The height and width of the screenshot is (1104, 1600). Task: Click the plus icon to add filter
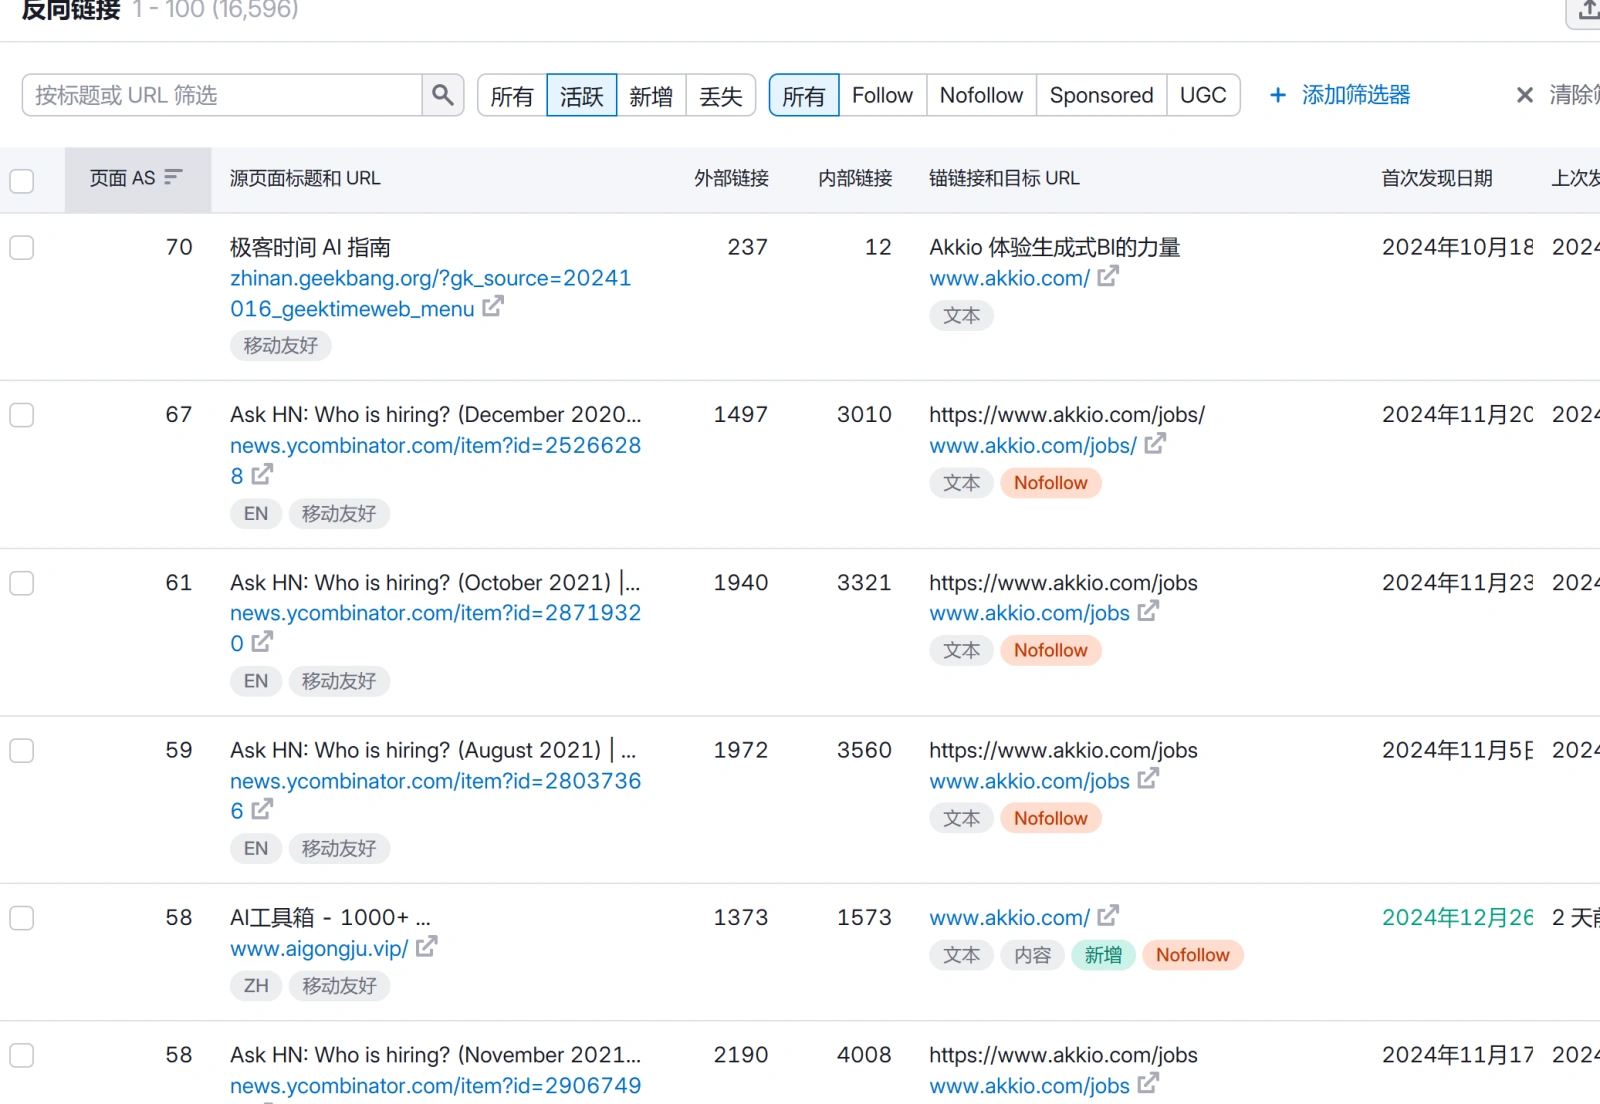[x=1277, y=95]
